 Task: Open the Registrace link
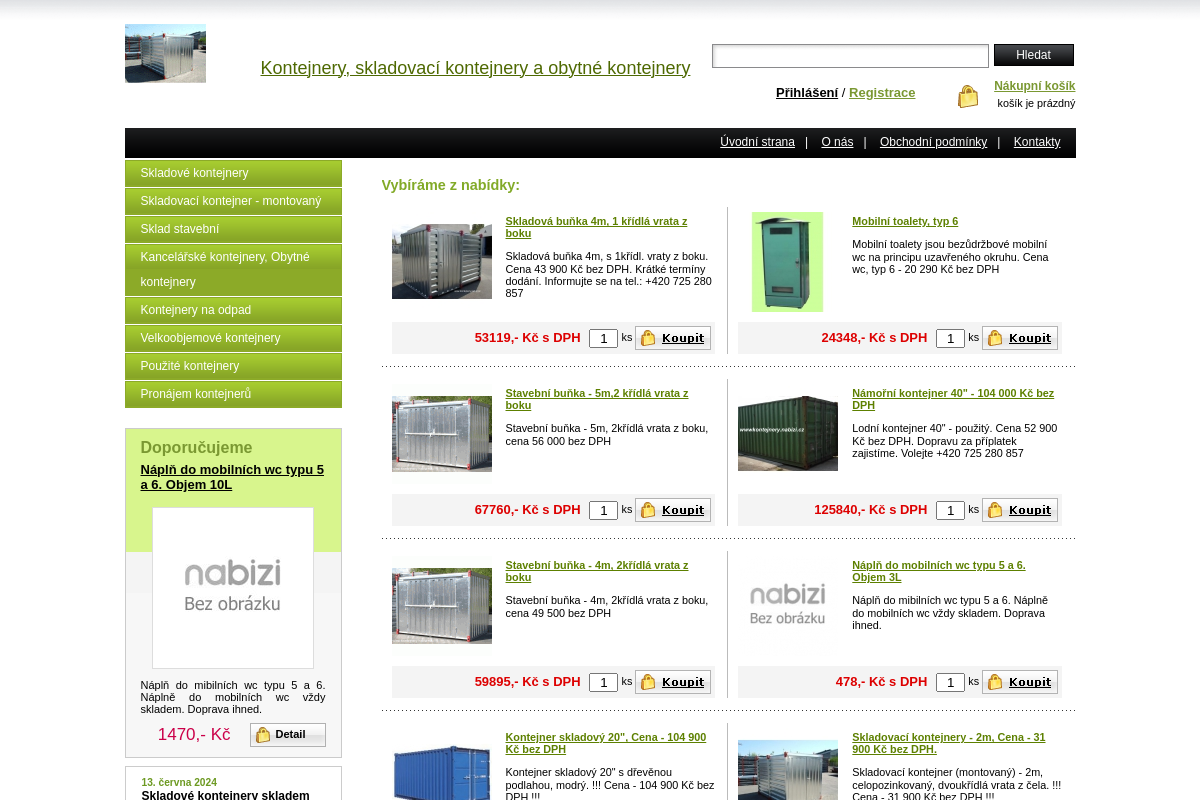click(x=881, y=93)
